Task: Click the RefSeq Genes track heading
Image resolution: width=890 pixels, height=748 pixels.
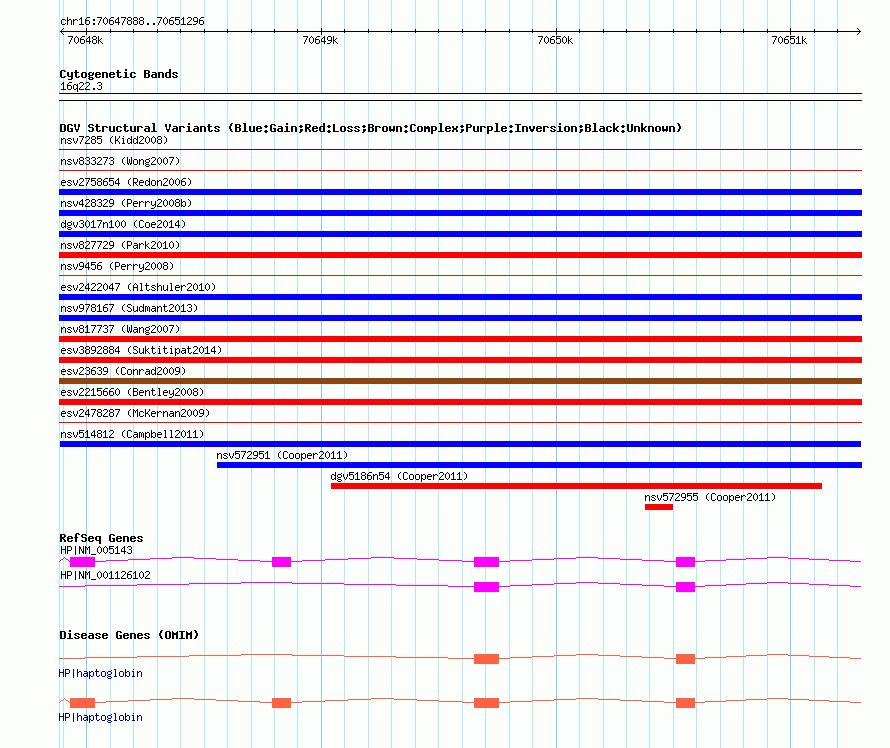Action: coord(101,538)
